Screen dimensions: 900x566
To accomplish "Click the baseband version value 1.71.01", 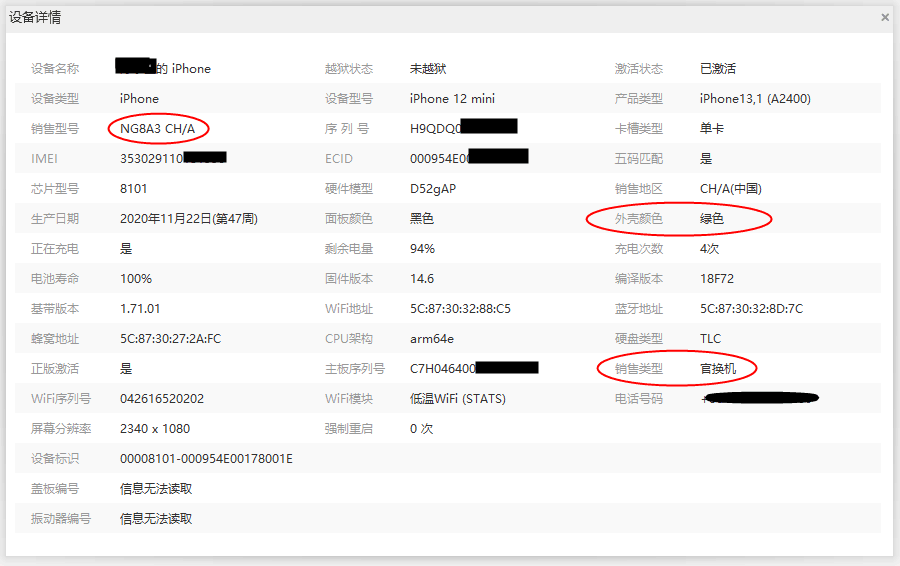I will [x=140, y=309].
